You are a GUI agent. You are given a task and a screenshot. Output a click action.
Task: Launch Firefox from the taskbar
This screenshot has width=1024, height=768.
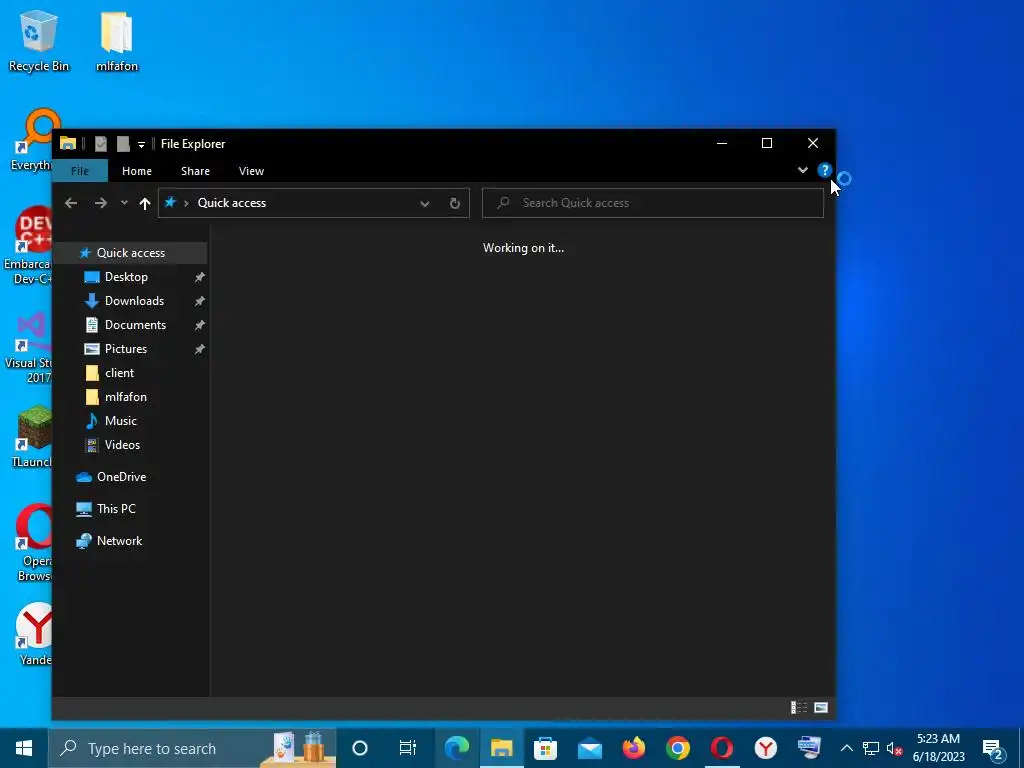(x=633, y=748)
